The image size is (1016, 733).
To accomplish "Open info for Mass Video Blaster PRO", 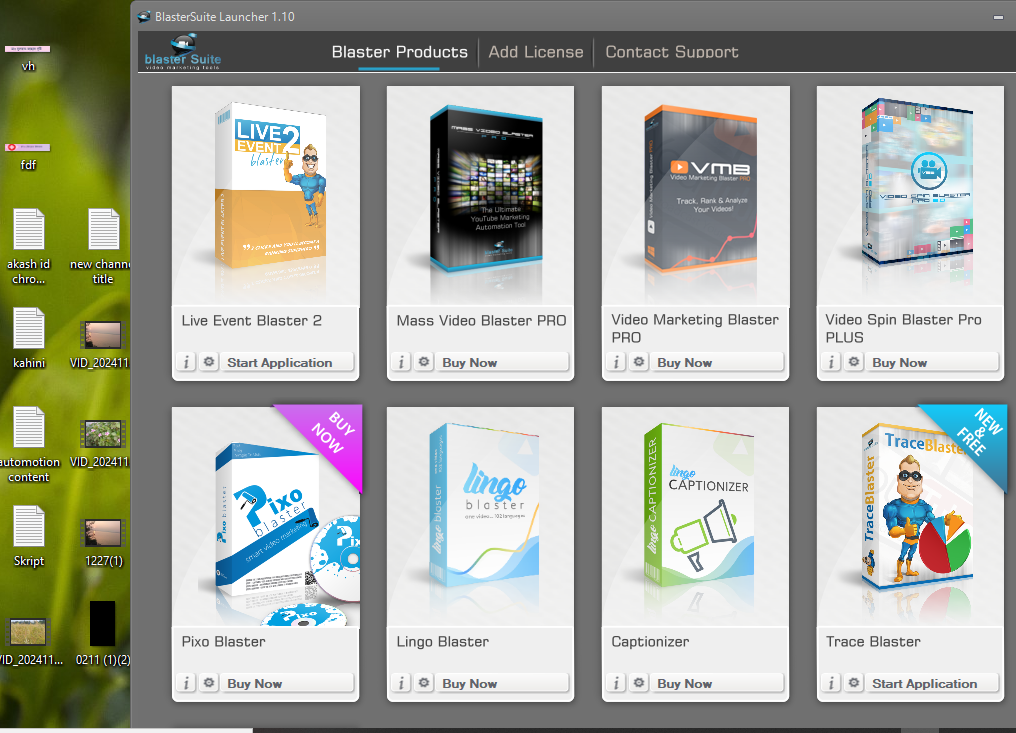I will tap(401, 362).
